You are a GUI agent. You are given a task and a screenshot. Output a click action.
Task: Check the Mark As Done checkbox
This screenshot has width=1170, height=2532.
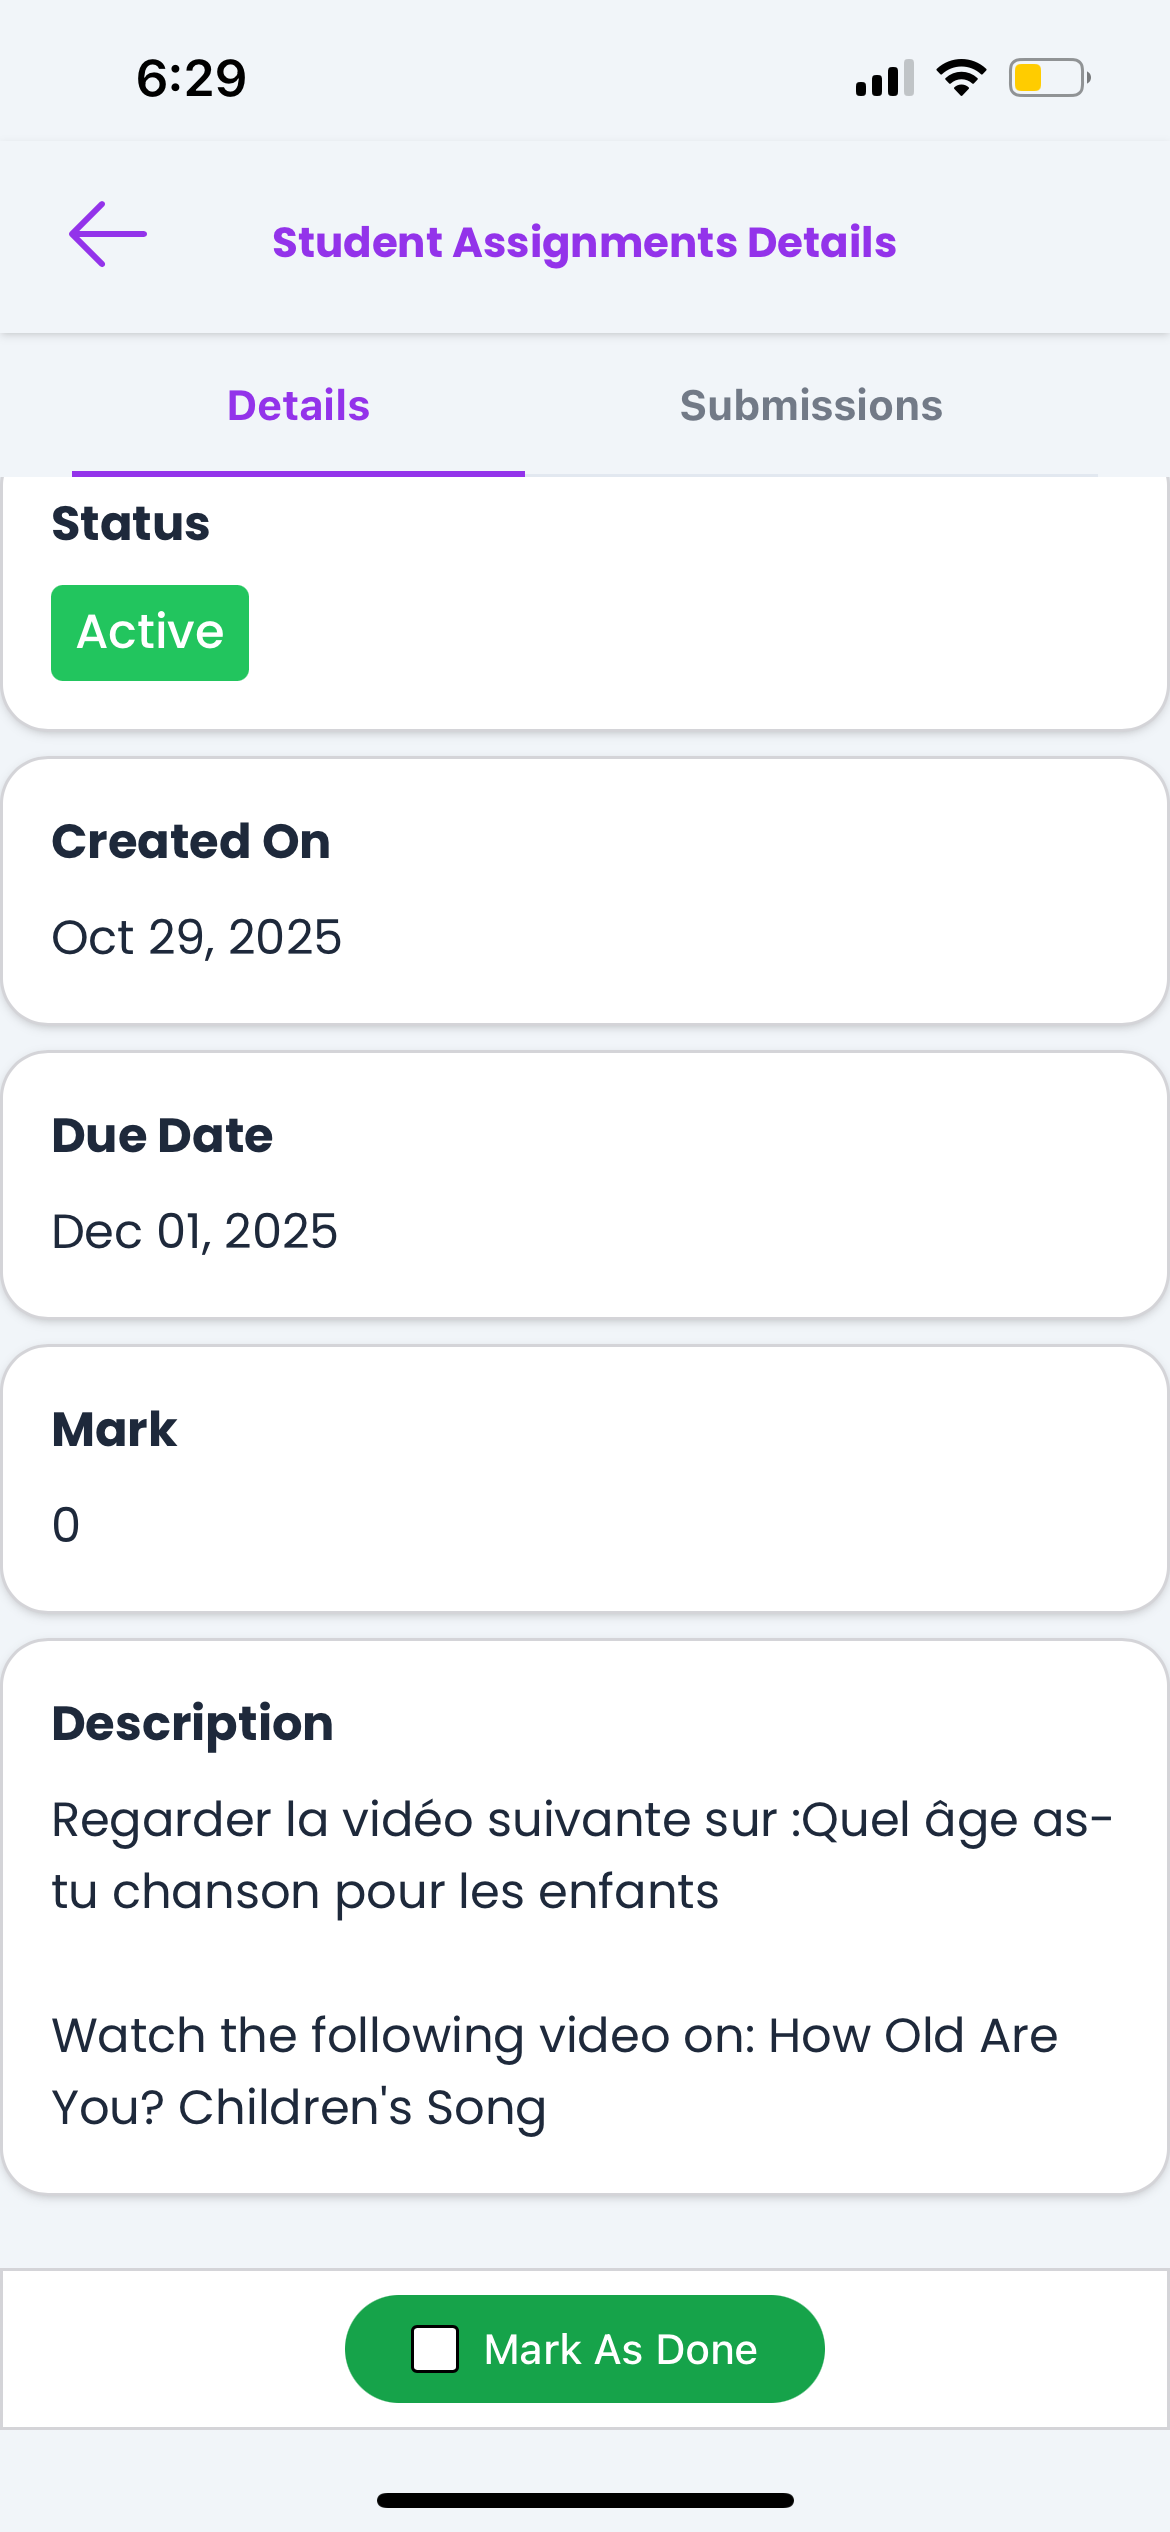(x=436, y=2349)
